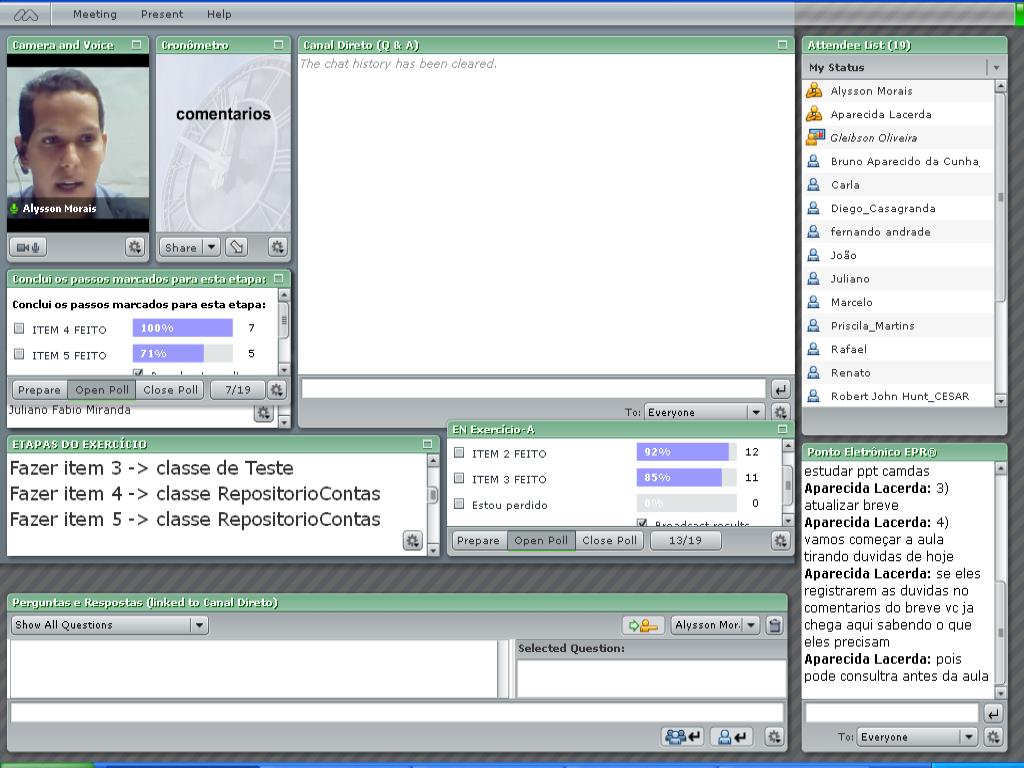The height and width of the screenshot is (768, 1024).
Task: Click Close Poll in the 7/19 poll
Action: (x=170, y=390)
